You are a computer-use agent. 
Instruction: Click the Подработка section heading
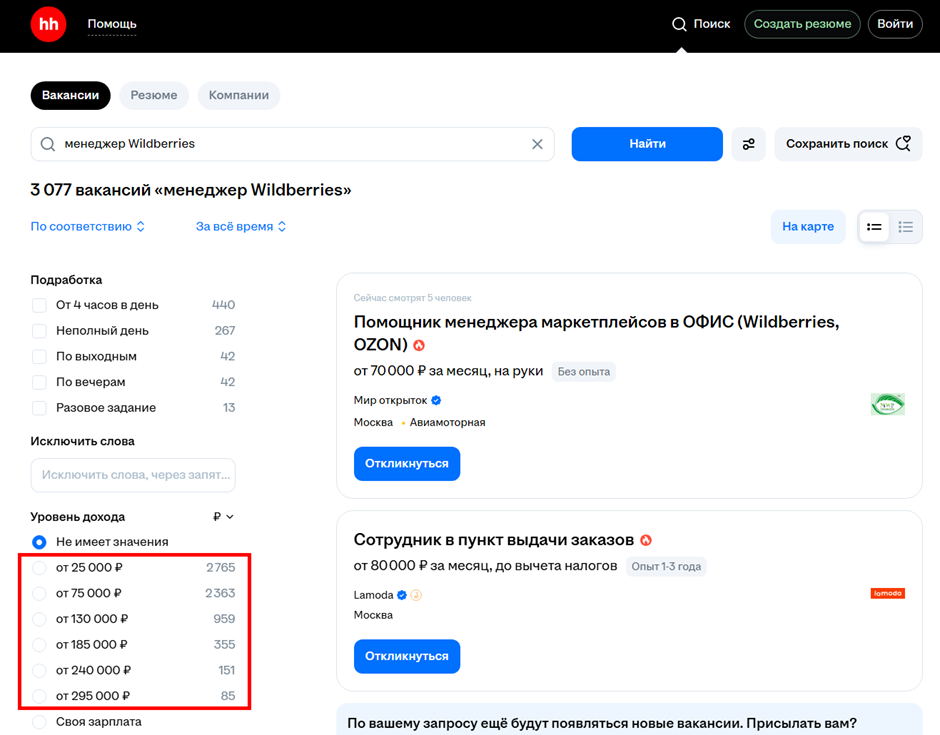click(66, 280)
